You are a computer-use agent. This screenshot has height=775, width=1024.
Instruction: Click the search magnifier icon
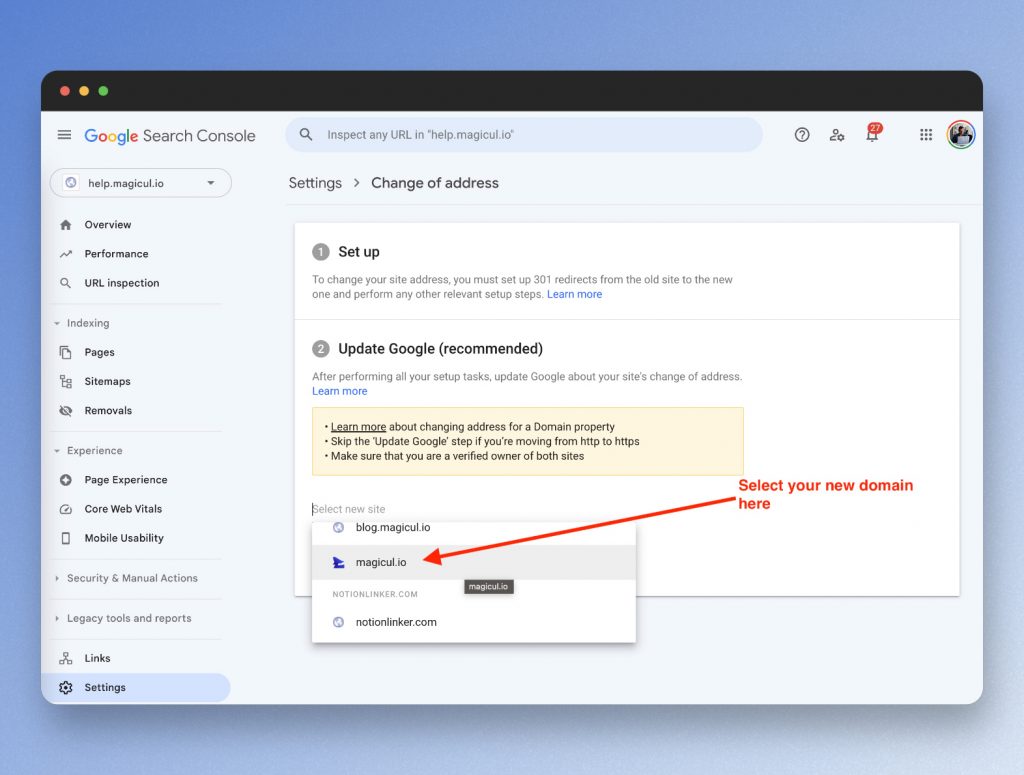tap(306, 134)
